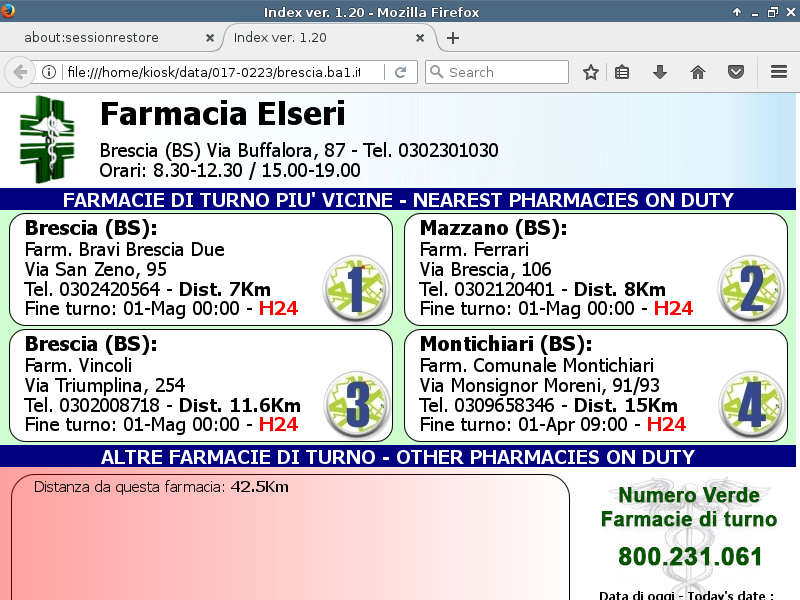The image size is (800, 600).
Task: Open a new tab with plus button
Action: (x=453, y=38)
